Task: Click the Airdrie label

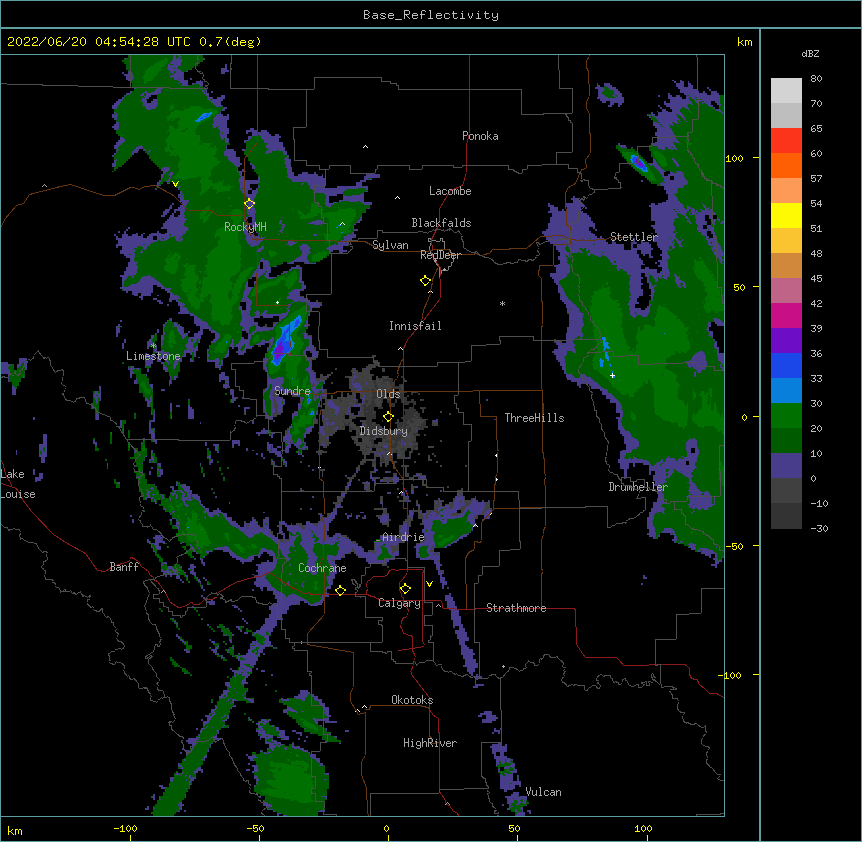Action: click(403, 537)
